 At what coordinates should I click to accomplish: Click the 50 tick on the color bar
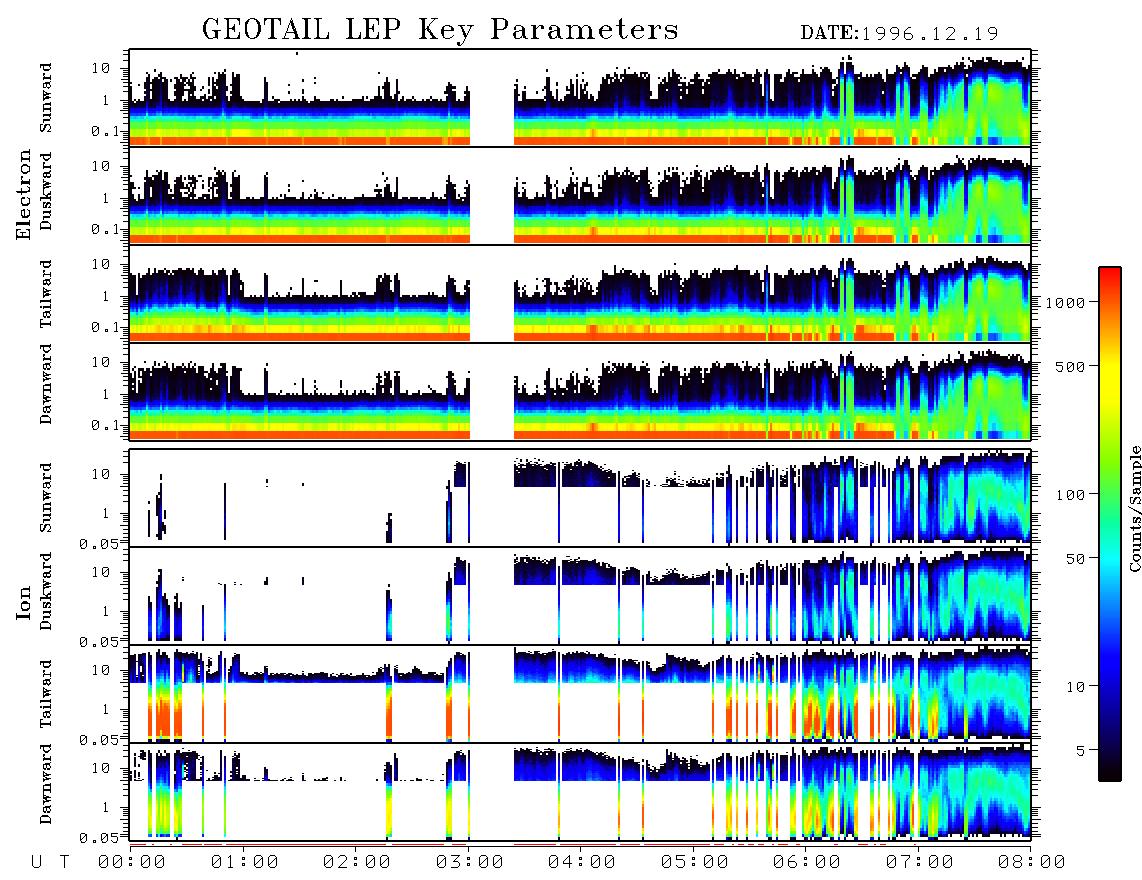coord(1075,559)
